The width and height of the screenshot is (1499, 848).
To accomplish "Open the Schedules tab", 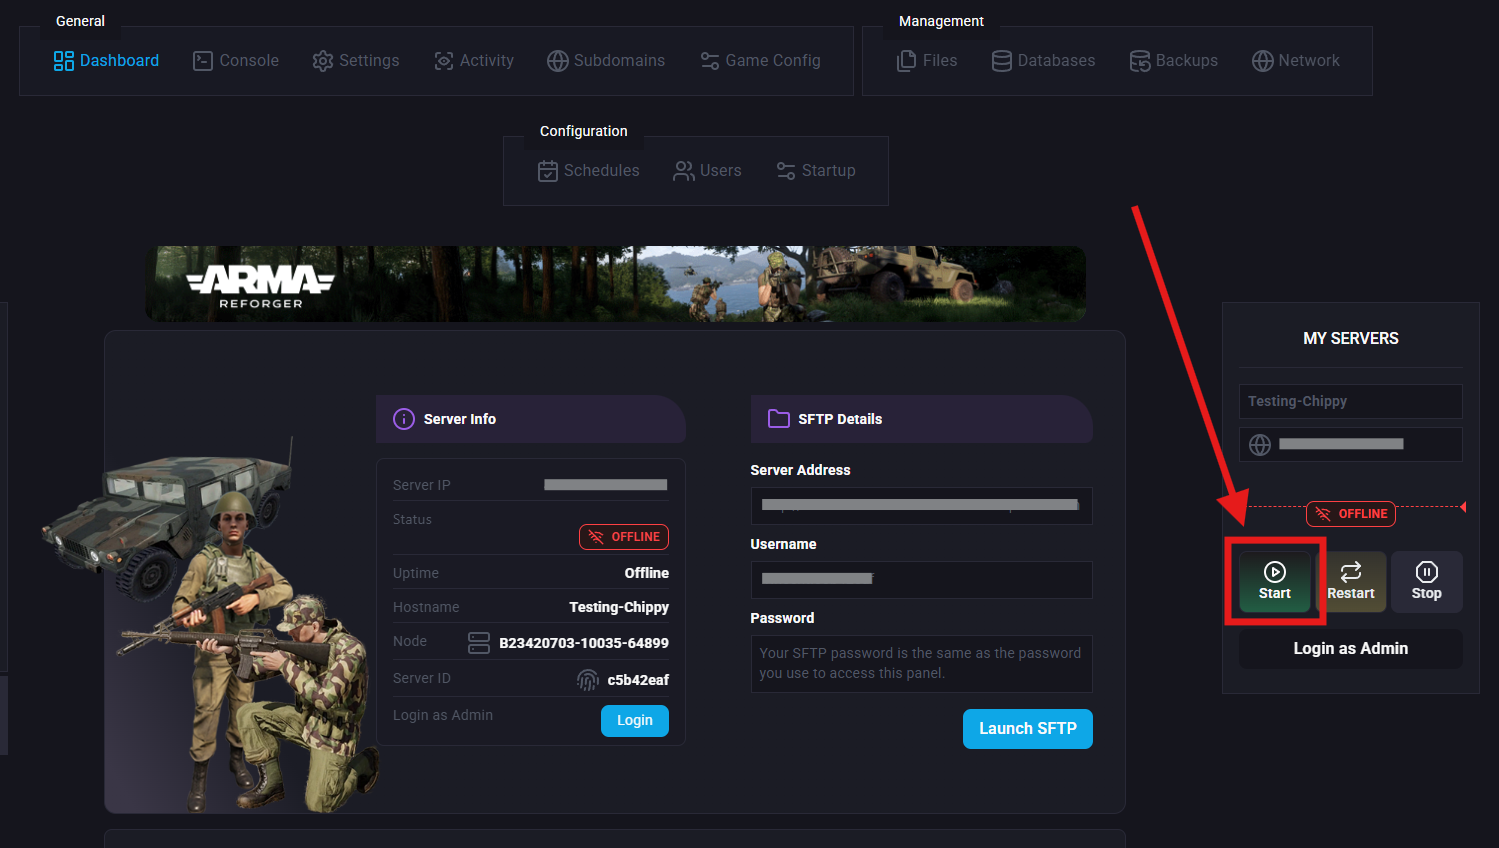I will 589,171.
